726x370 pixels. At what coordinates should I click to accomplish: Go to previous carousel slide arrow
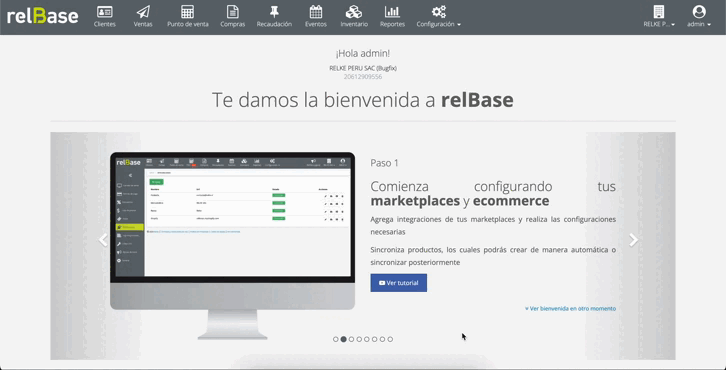coord(103,240)
